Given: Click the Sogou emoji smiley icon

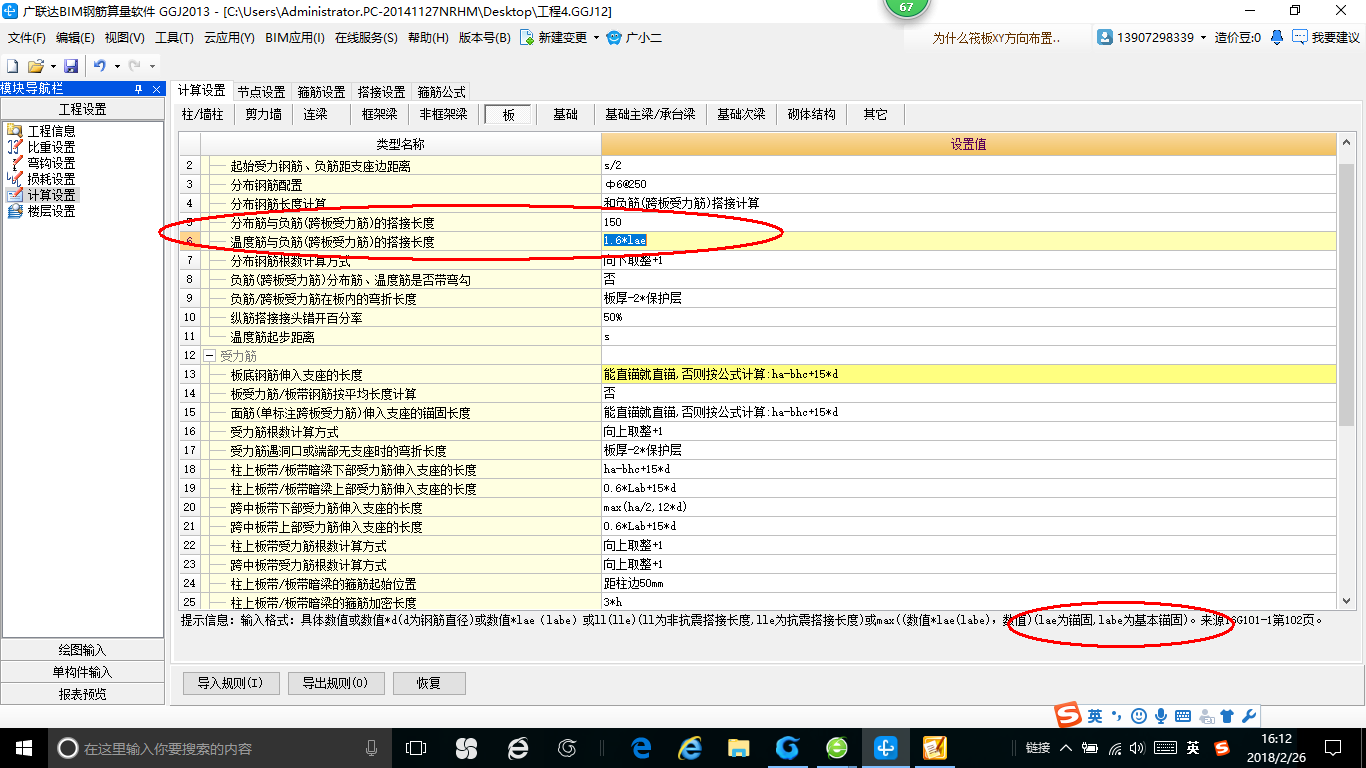Looking at the screenshot, I should pos(1138,716).
